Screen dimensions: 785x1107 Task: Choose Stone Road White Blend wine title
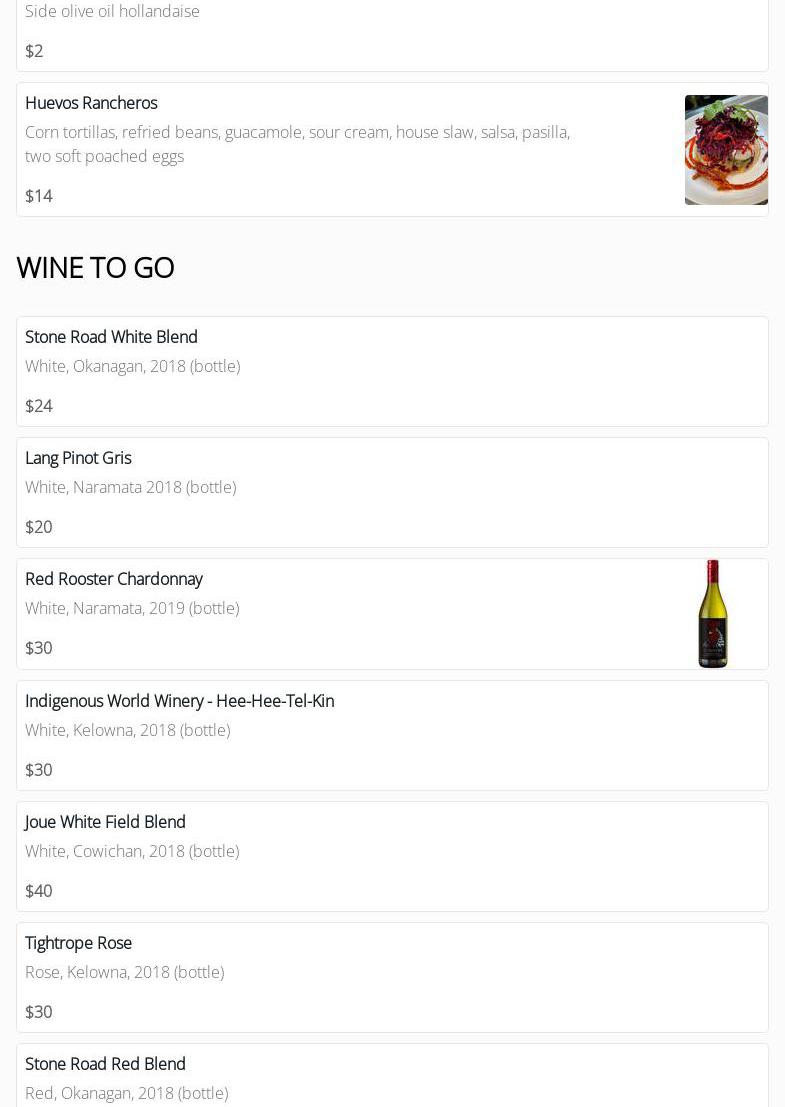(111, 337)
